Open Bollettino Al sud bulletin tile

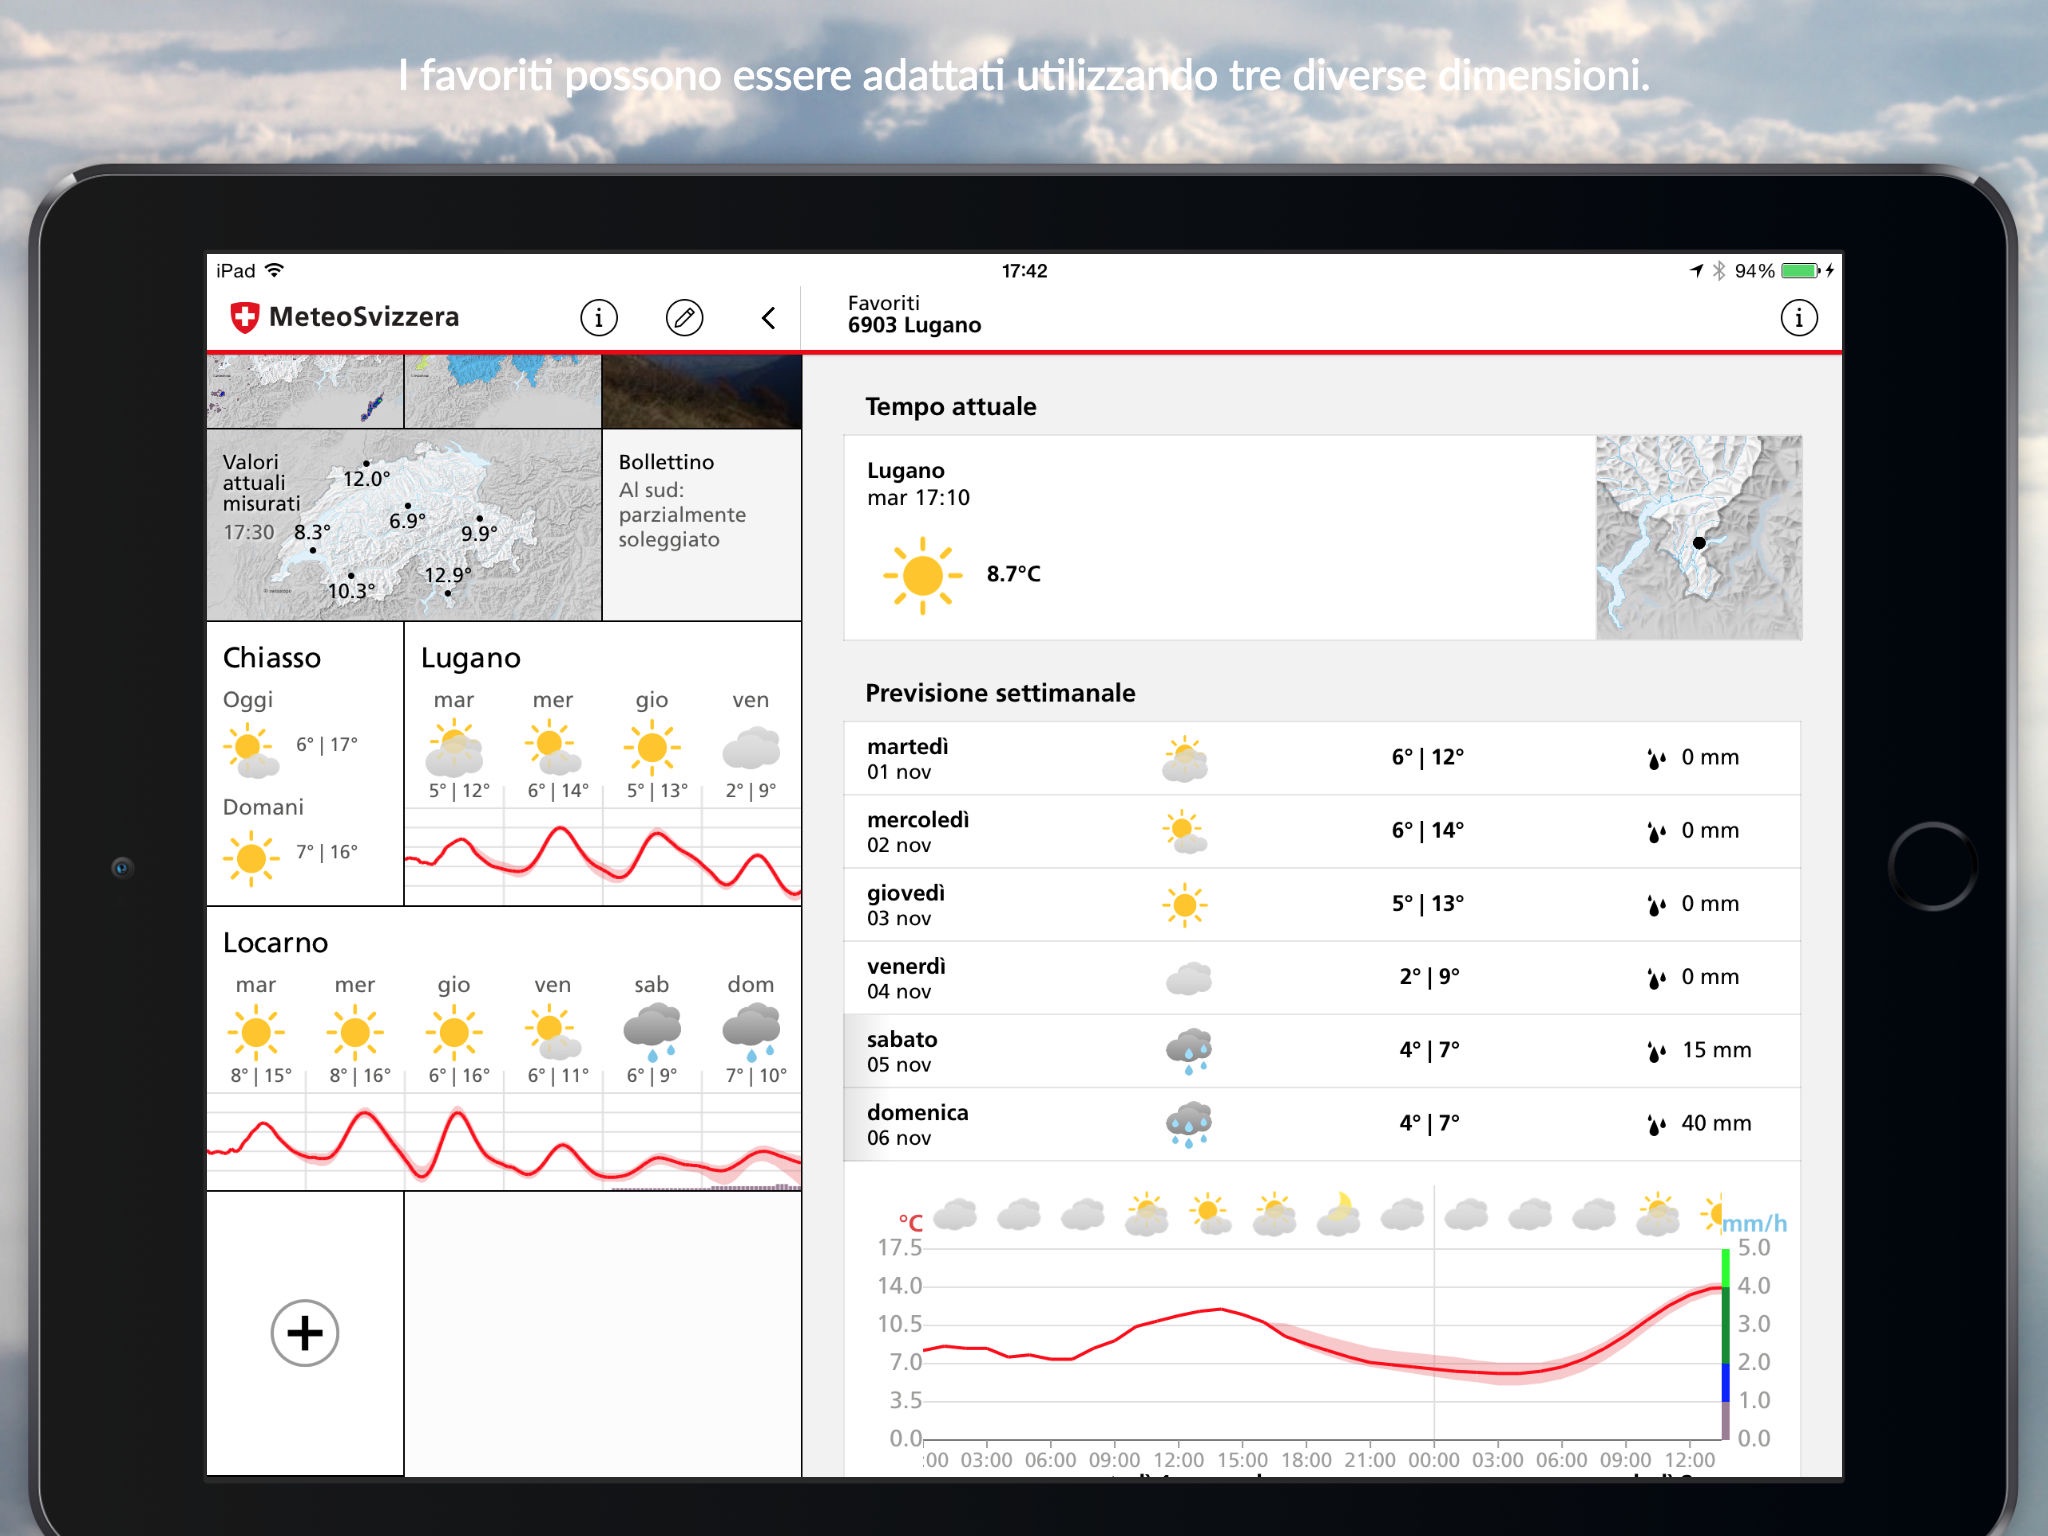pos(702,525)
